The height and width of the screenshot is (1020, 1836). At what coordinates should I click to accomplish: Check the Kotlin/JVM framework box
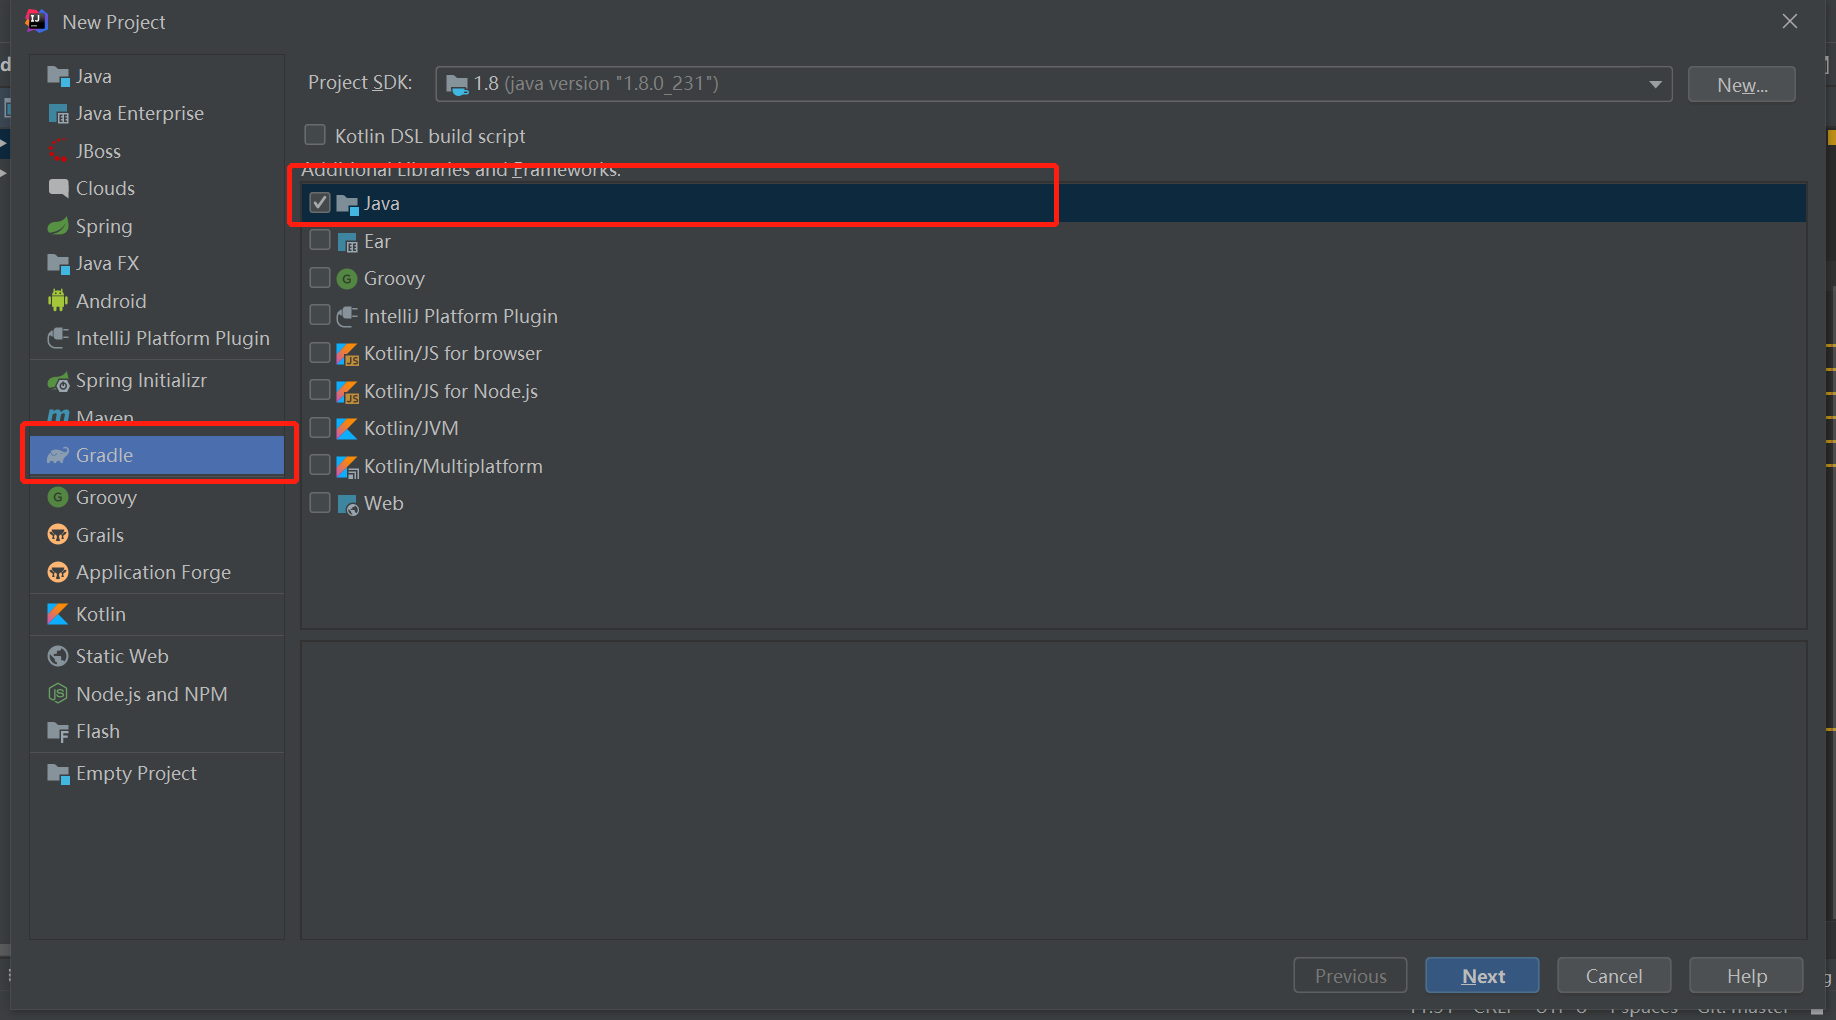click(320, 427)
